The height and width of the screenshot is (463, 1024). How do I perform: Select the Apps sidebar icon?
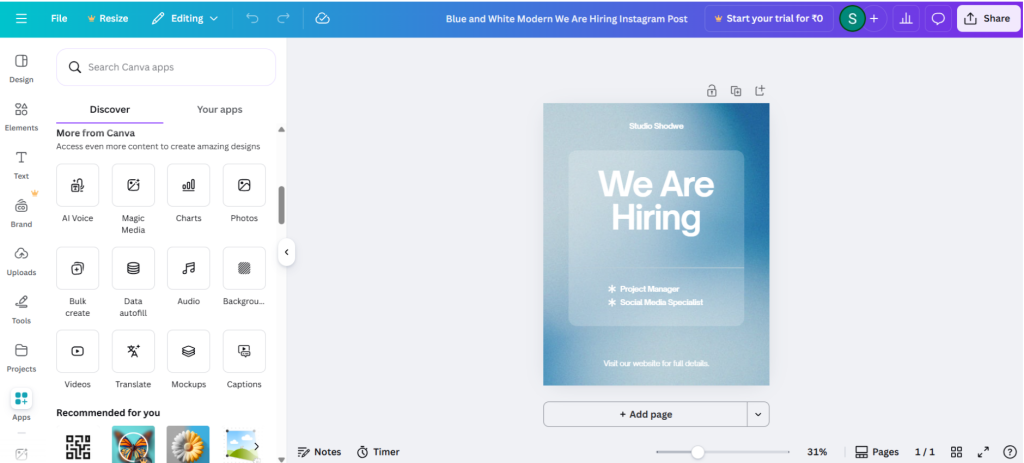point(21,398)
